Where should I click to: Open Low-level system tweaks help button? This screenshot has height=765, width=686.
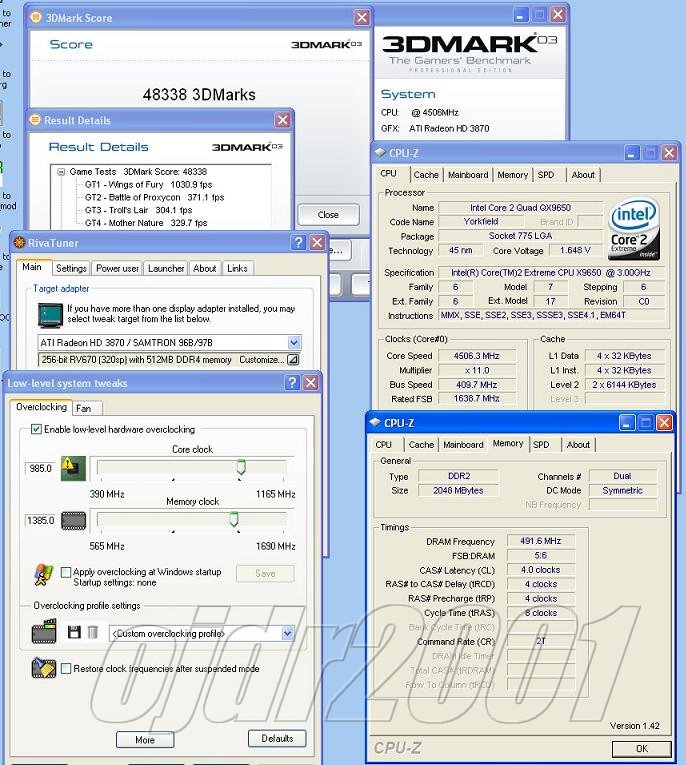tap(292, 382)
